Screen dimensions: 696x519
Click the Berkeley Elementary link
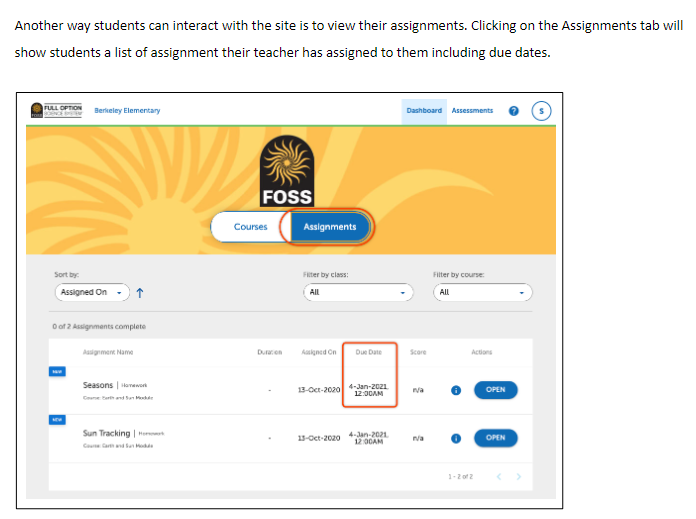click(x=127, y=111)
